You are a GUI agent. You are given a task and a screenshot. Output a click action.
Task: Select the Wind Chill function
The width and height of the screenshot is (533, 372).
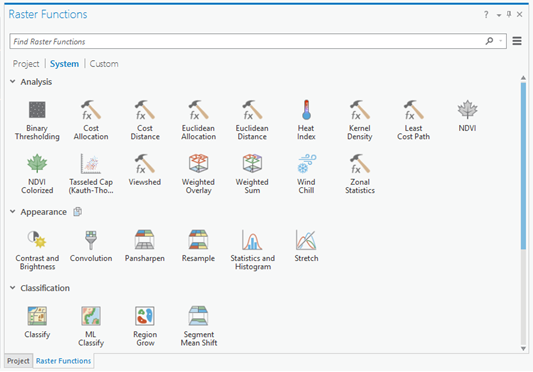pos(306,174)
